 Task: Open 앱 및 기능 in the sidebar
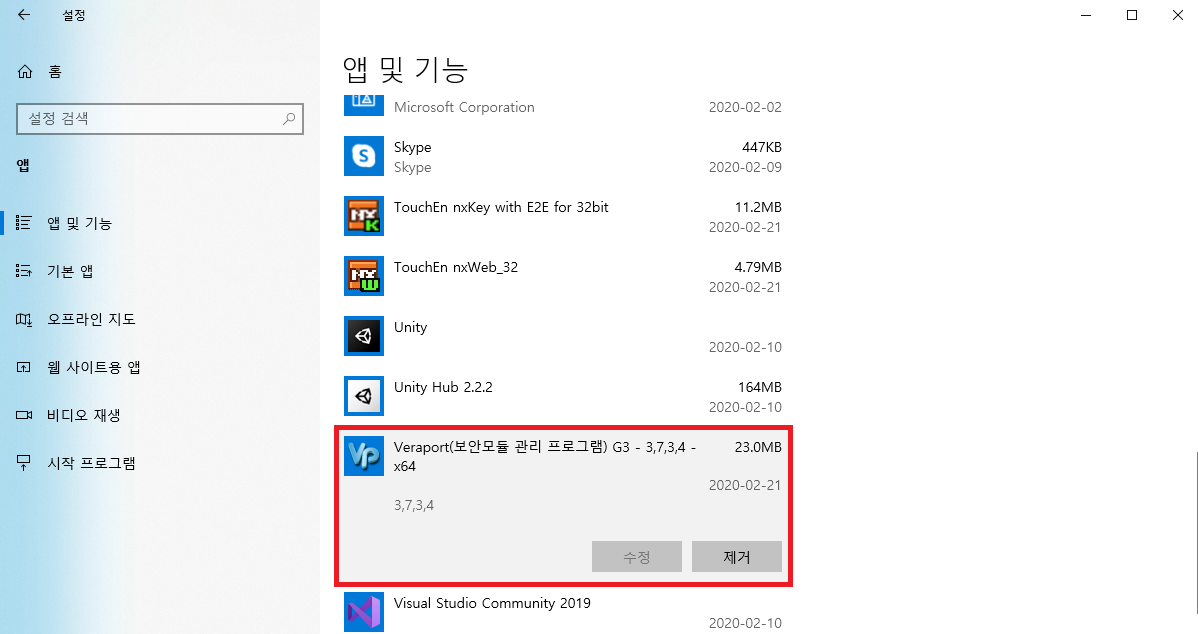(x=79, y=223)
